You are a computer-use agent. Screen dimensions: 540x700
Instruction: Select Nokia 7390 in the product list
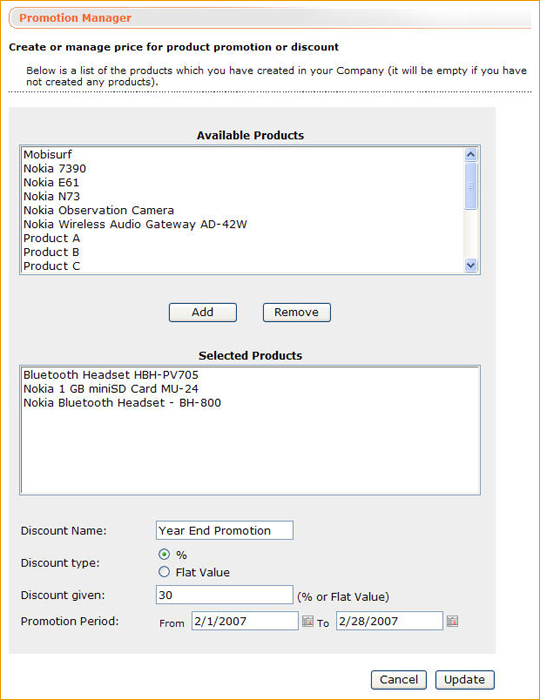point(243,168)
